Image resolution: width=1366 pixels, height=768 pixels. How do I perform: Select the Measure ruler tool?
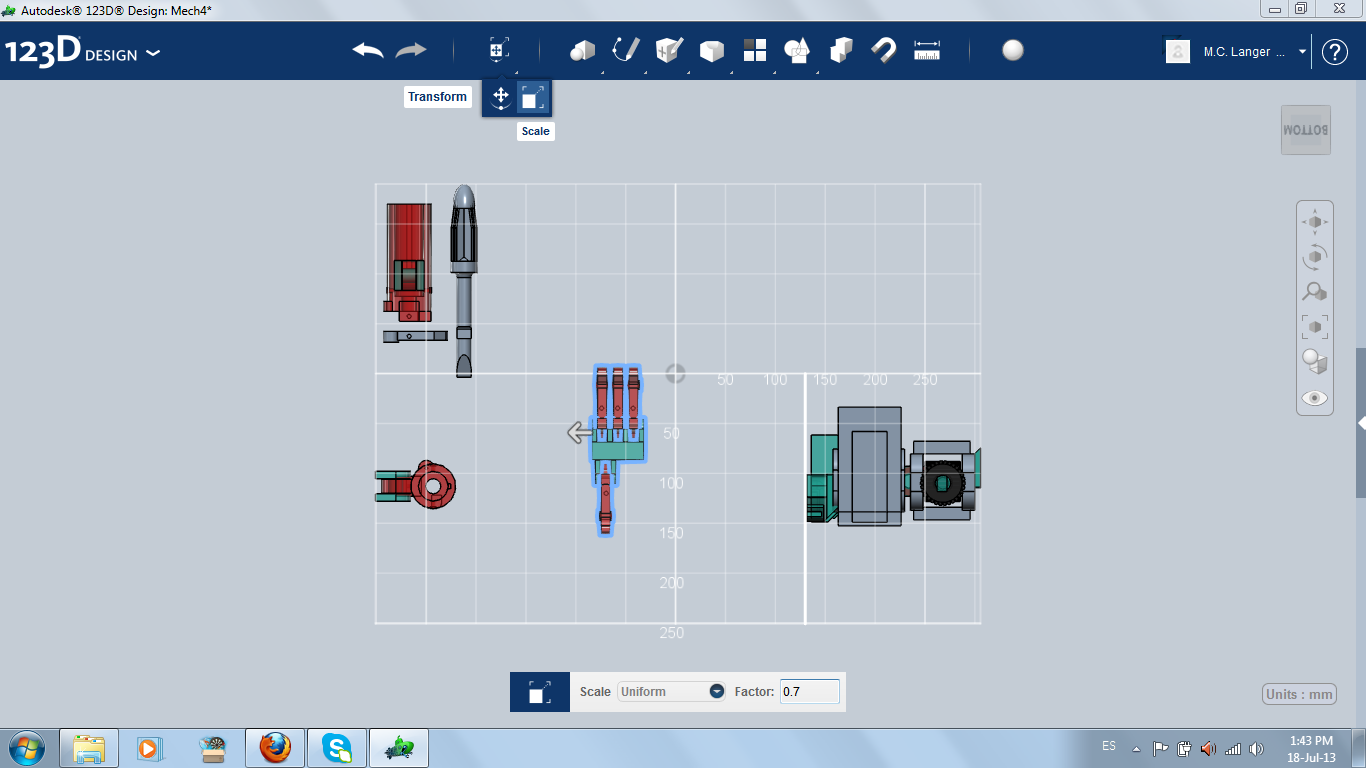tap(927, 50)
